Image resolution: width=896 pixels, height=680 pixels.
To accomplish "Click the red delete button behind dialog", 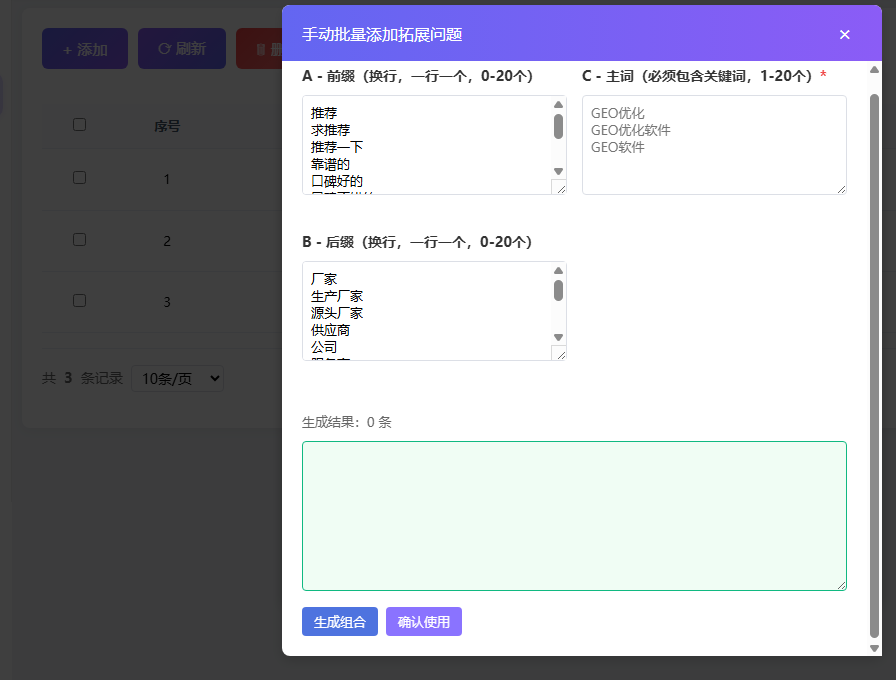I will (259, 49).
